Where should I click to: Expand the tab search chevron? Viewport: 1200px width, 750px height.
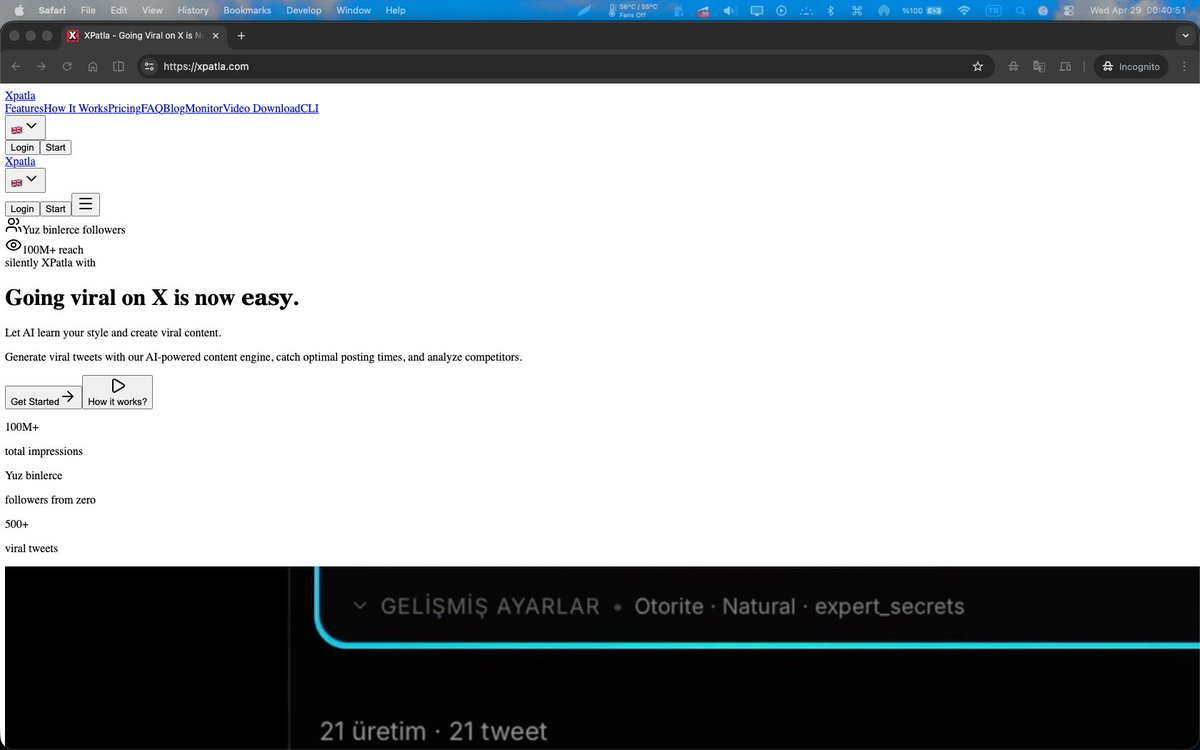[1185, 35]
